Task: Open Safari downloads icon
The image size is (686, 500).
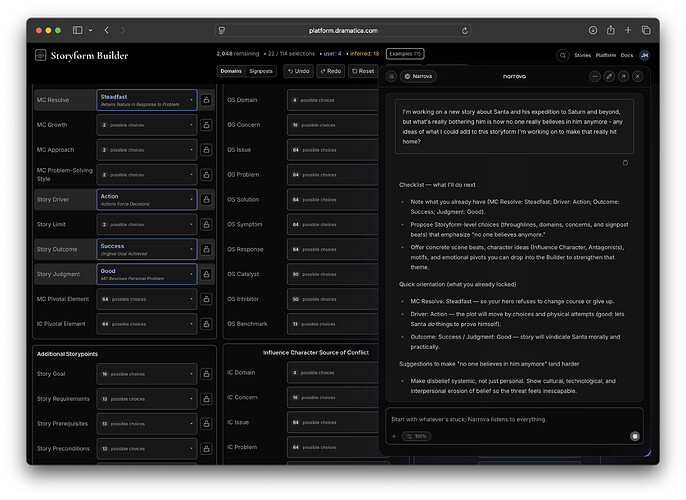Action: (x=593, y=30)
